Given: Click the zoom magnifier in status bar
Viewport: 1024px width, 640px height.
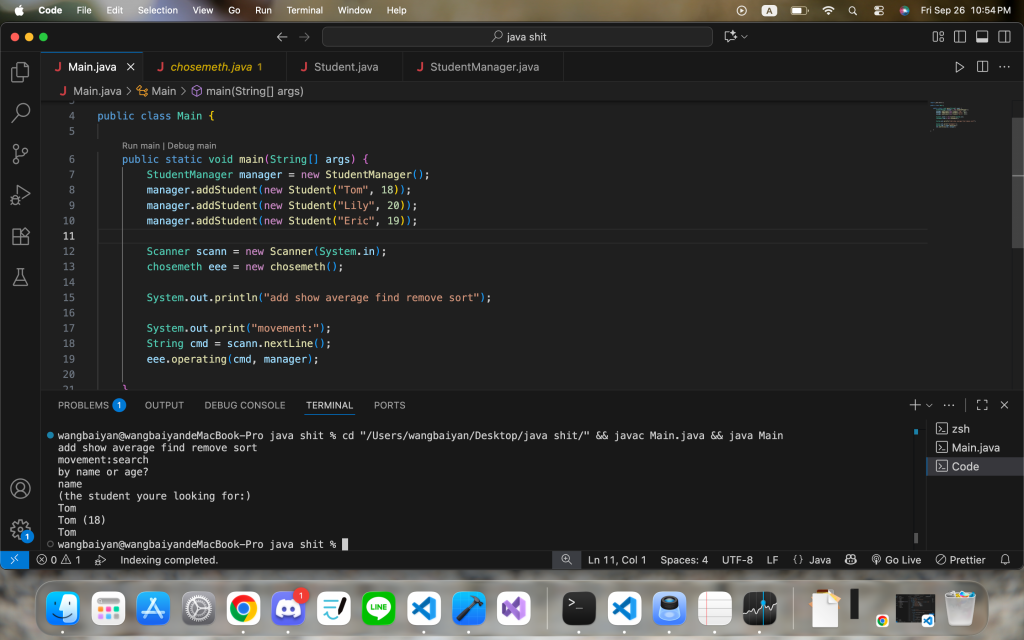Looking at the screenshot, I should coord(566,560).
